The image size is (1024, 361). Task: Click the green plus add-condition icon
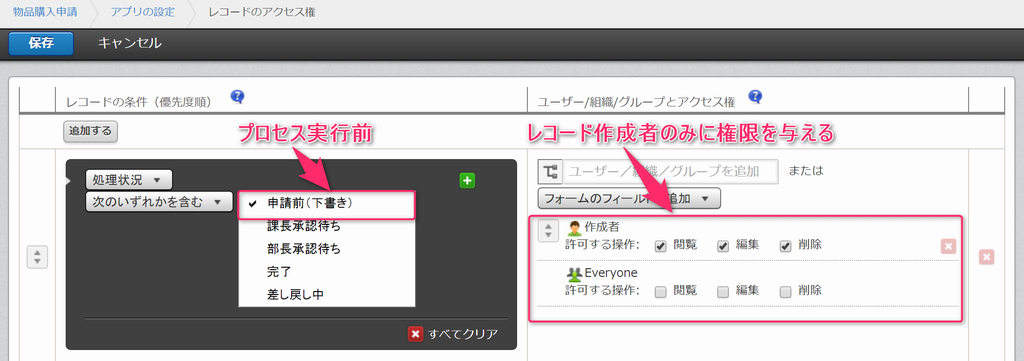pos(467,181)
